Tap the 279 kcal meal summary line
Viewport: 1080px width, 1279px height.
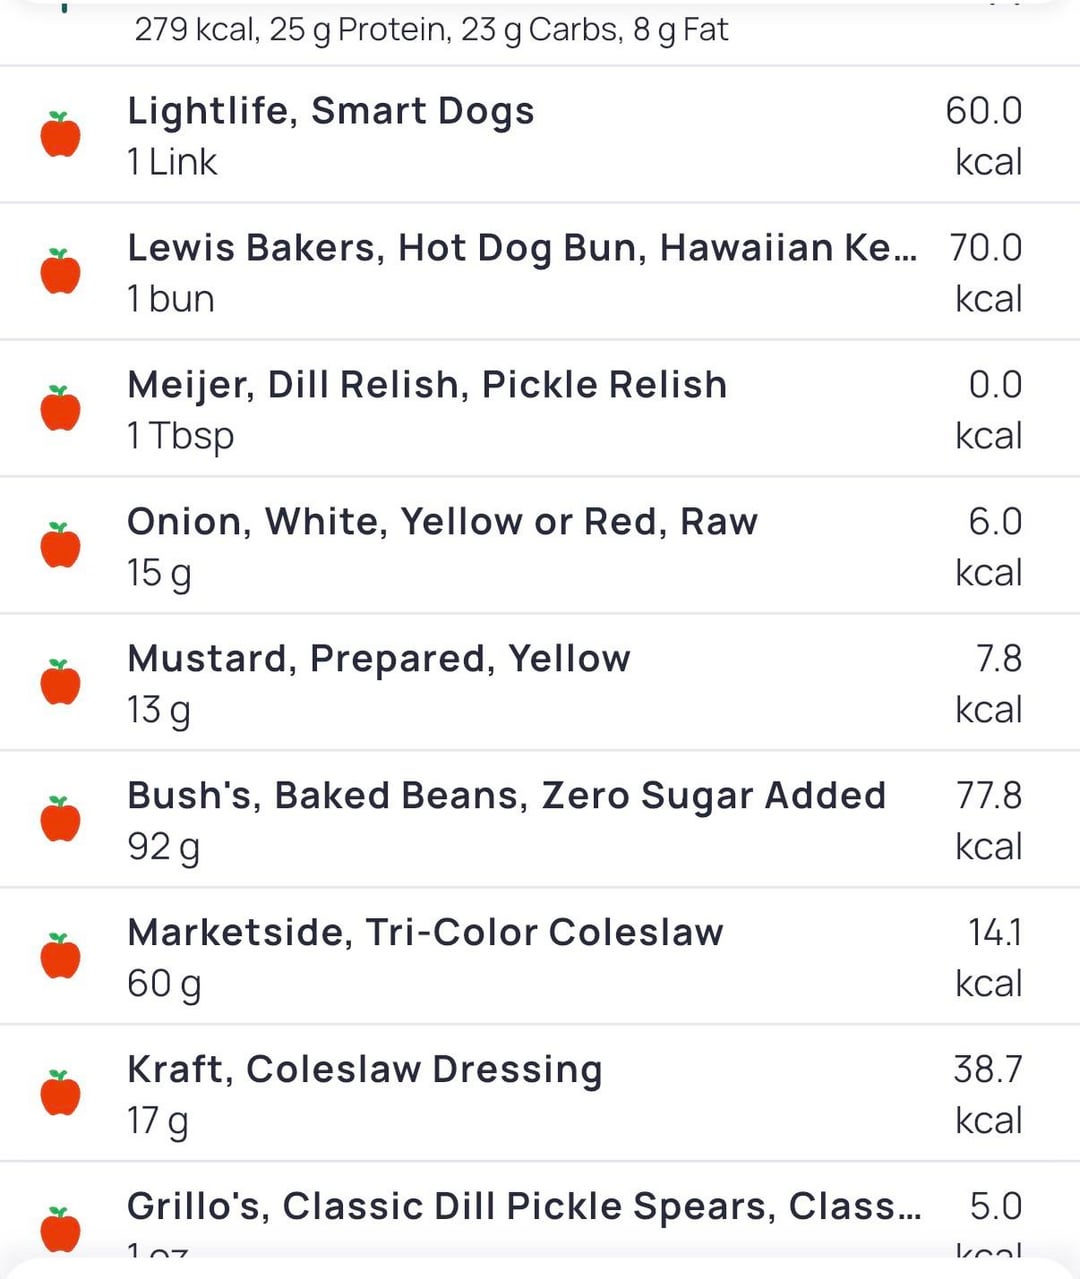tap(431, 30)
